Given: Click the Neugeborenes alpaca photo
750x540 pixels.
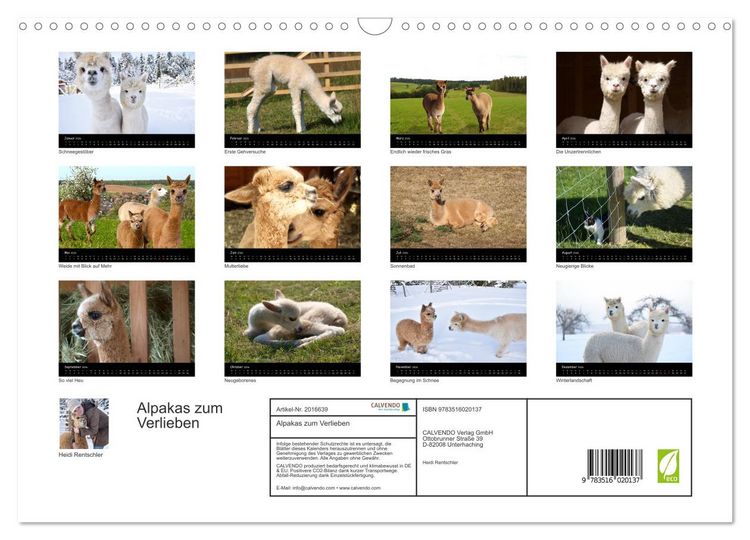Looking at the screenshot, I should (x=292, y=328).
